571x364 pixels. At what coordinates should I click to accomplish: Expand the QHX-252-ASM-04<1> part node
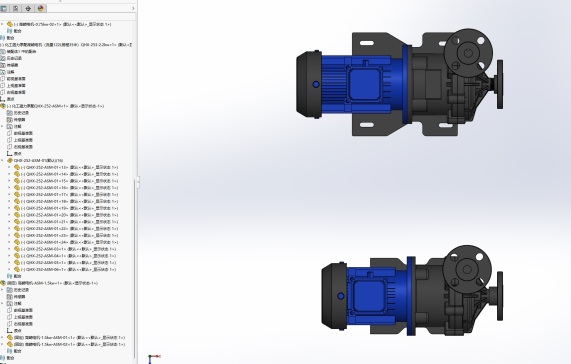9,256
